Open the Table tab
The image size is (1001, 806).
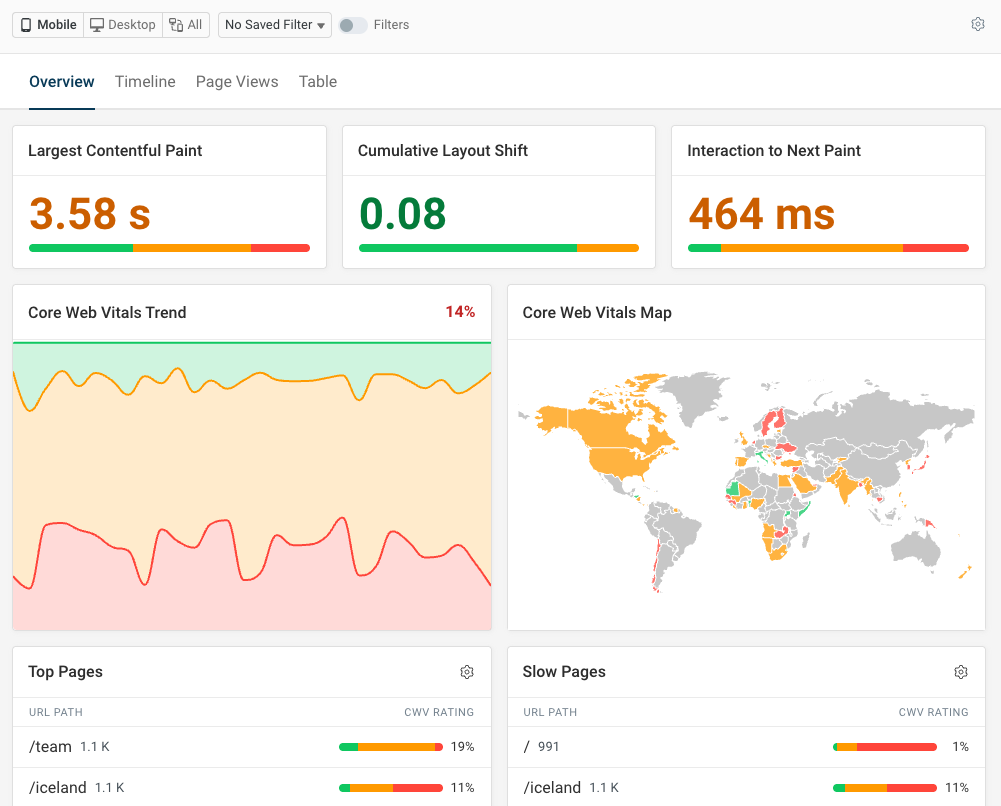(317, 81)
